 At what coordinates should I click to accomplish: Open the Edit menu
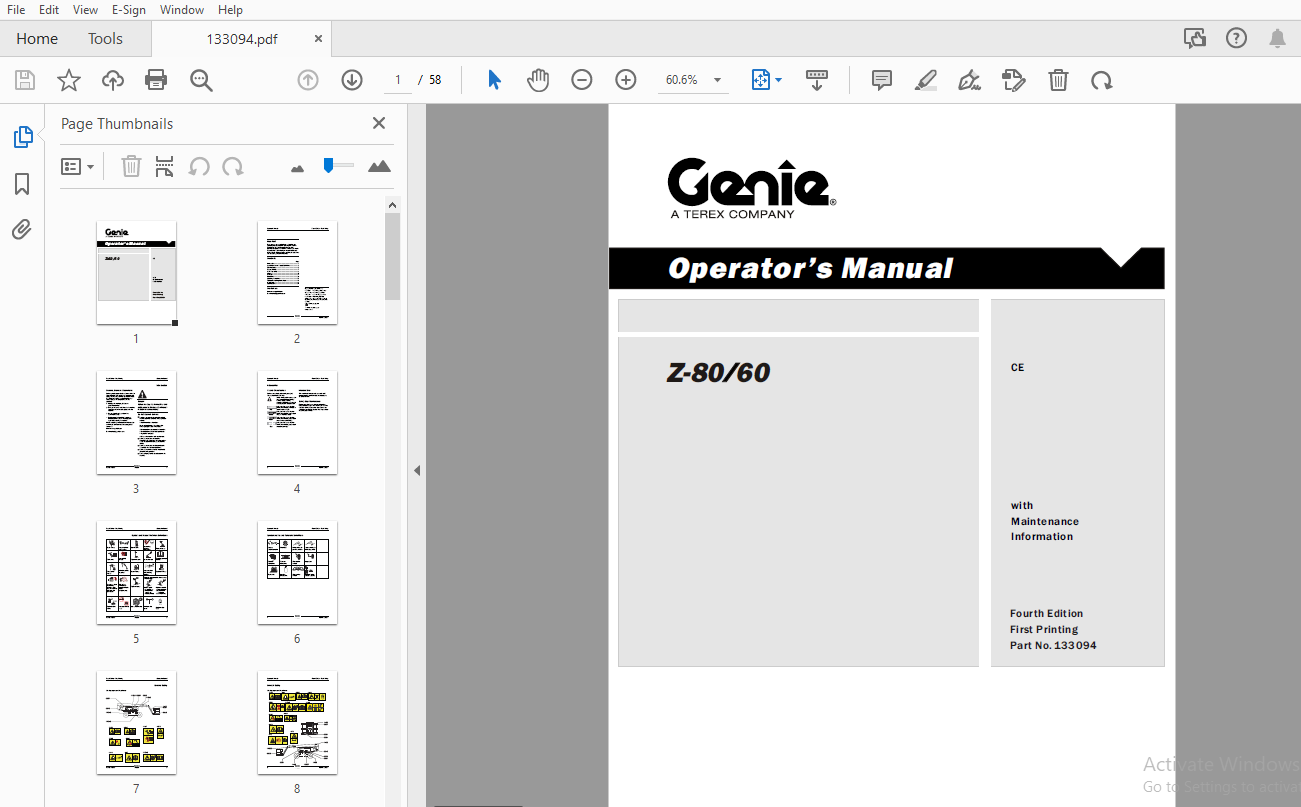pyautogui.click(x=49, y=9)
